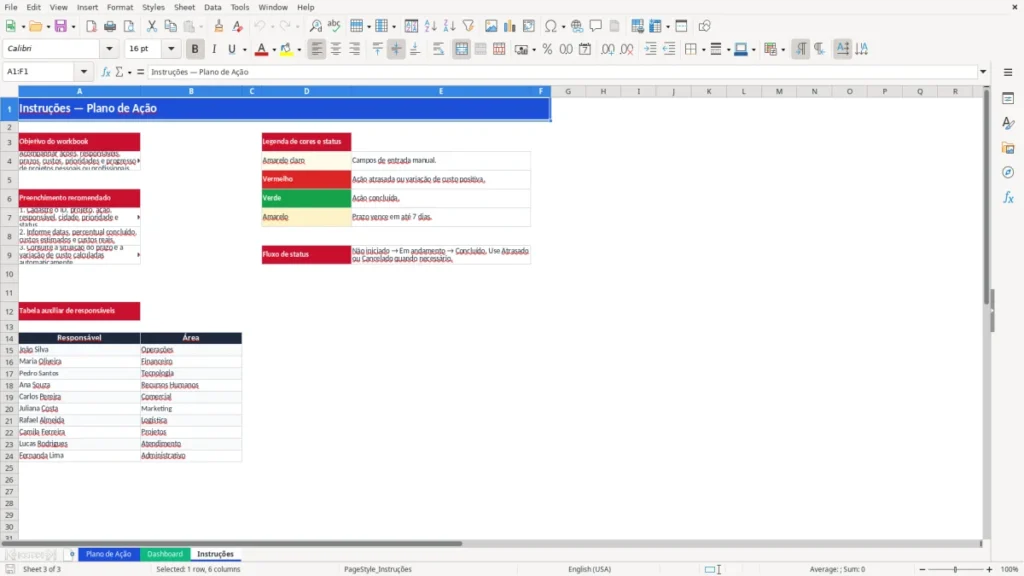The height and width of the screenshot is (576, 1024).
Task: Open Borders dropdown arrow
Action: pos(703,49)
